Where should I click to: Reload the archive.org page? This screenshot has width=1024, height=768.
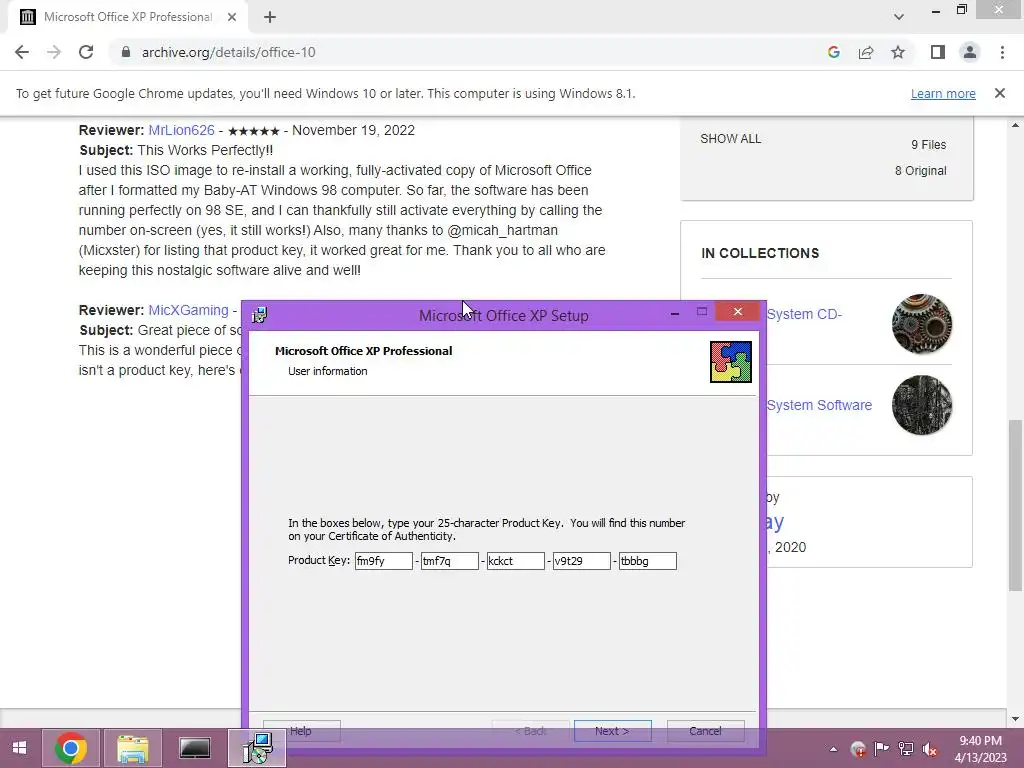(x=86, y=52)
